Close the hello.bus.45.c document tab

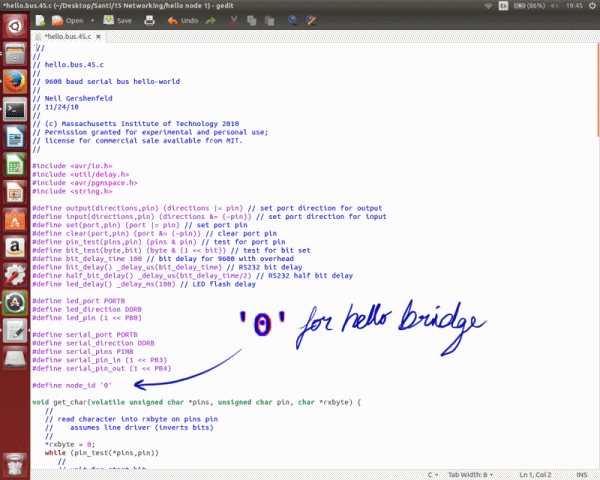(x=98, y=37)
